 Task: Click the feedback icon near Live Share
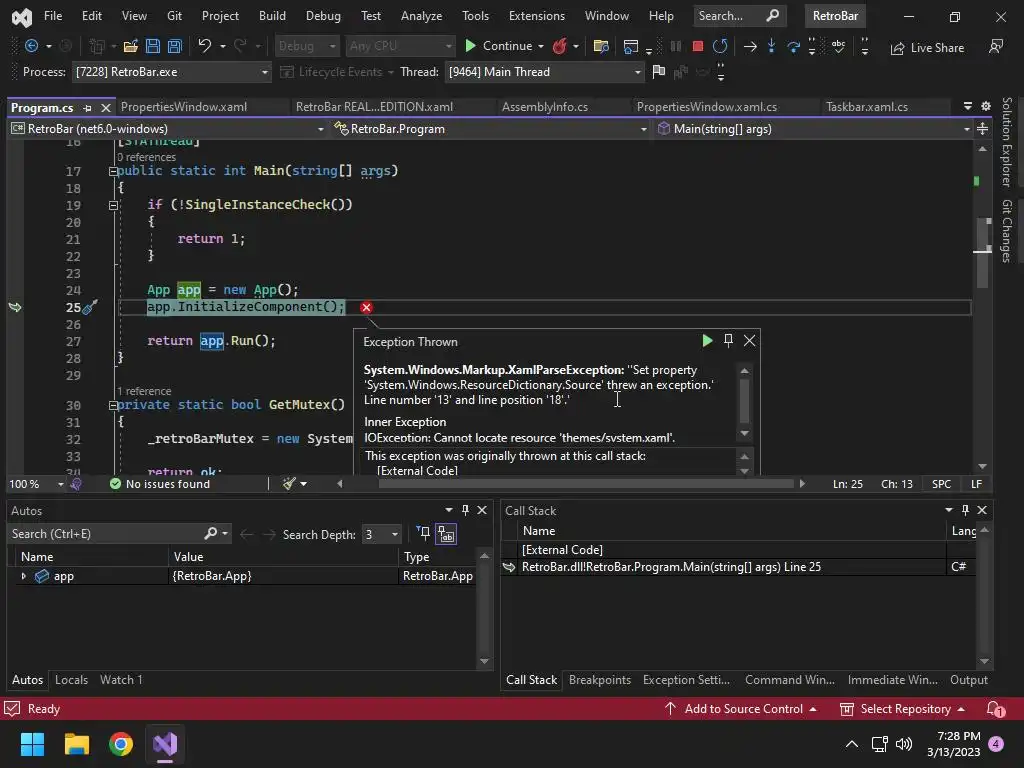pos(996,47)
